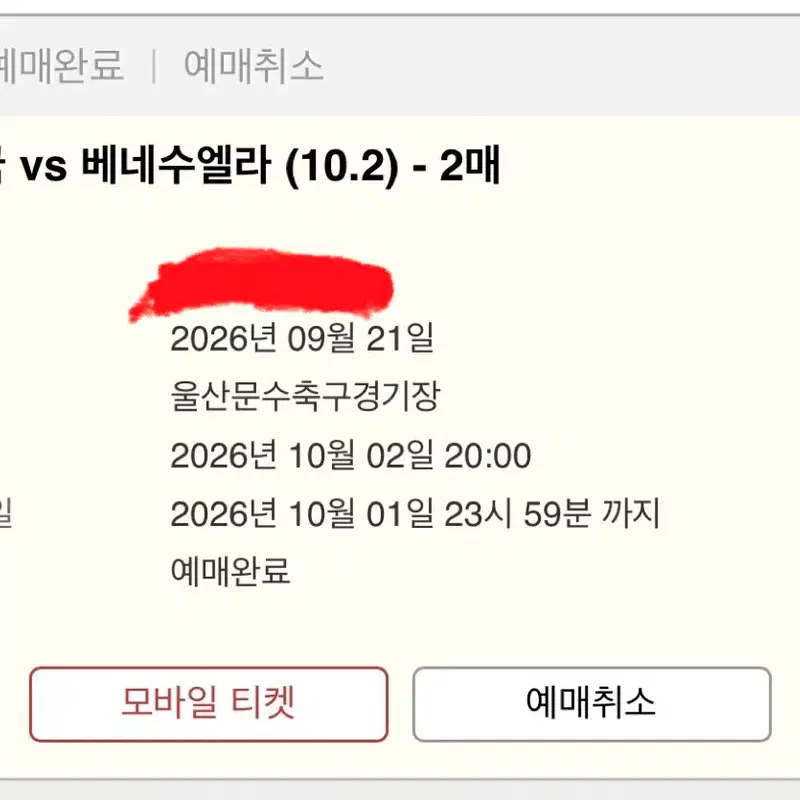Click the partially visible 일 label at left
The height and width of the screenshot is (800, 800).
[x=5, y=514]
